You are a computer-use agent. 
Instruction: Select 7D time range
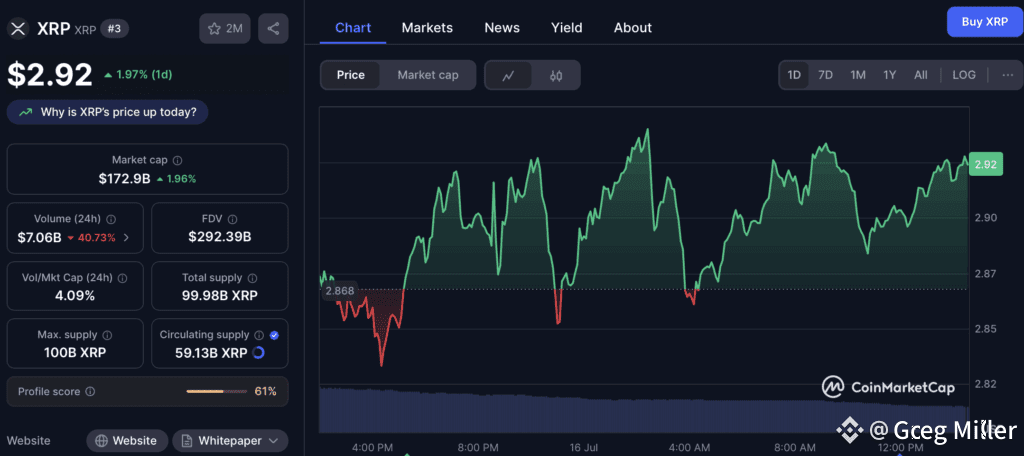(x=825, y=75)
